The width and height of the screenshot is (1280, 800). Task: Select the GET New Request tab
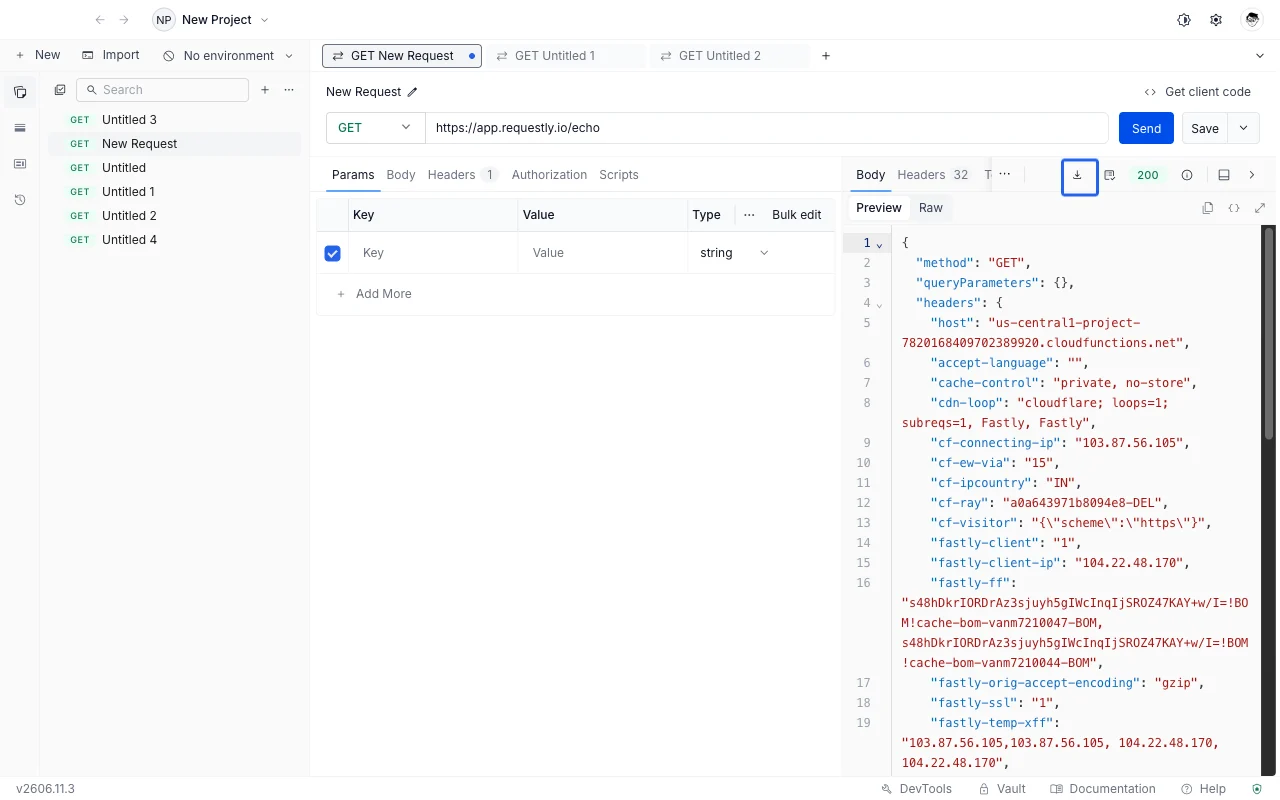click(x=402, y=56)
